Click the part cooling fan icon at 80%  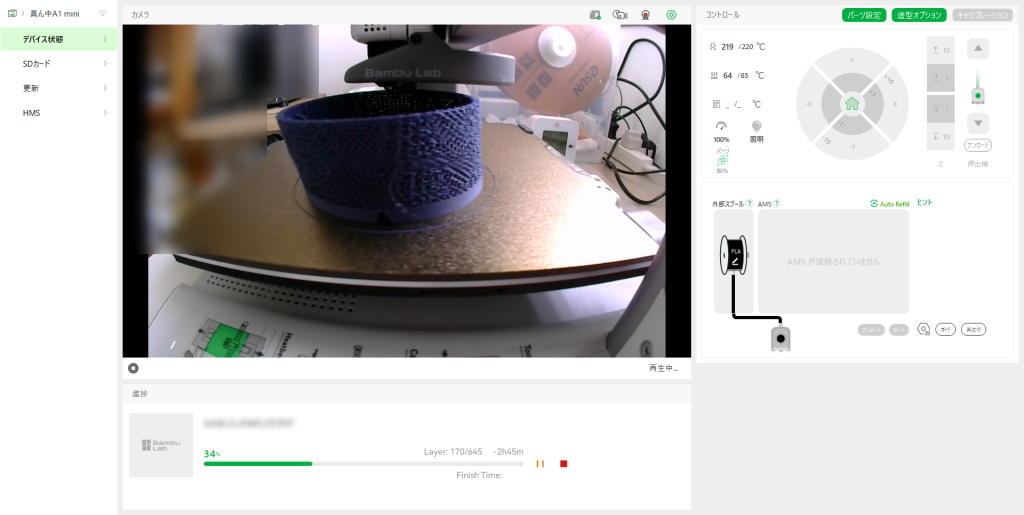click(x=721, y=159)
